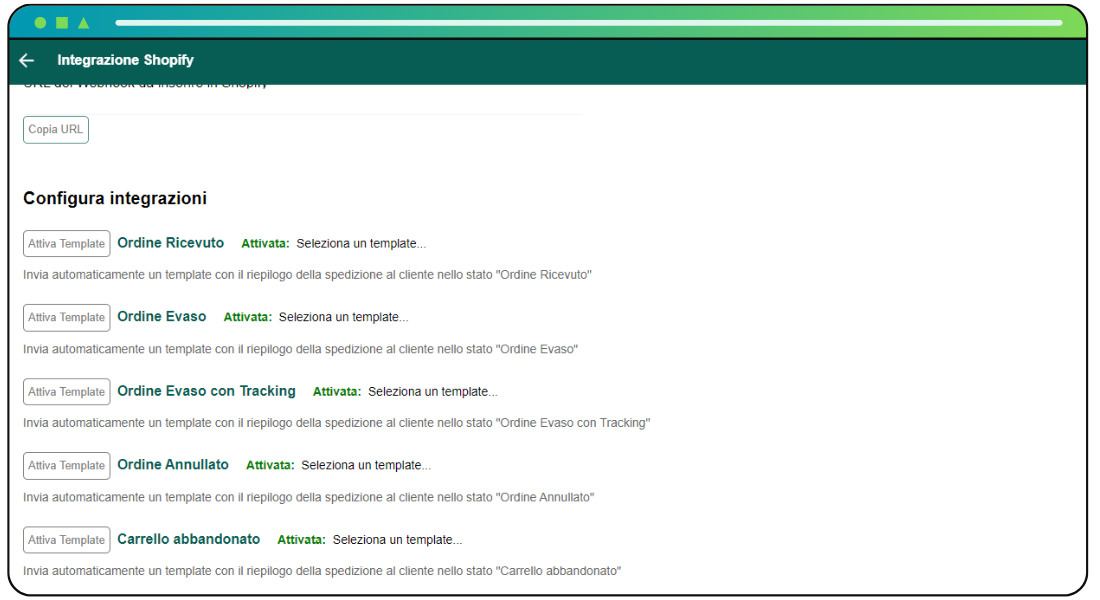Click the Integrazione Shopify title
Viewport: 1100px width, 600px height.
point(126,60)
